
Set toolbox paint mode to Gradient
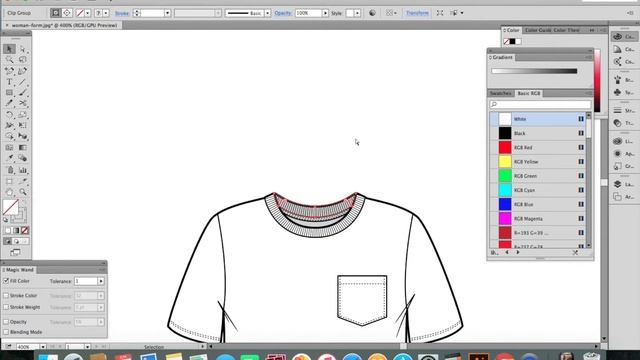coord(16,231)
